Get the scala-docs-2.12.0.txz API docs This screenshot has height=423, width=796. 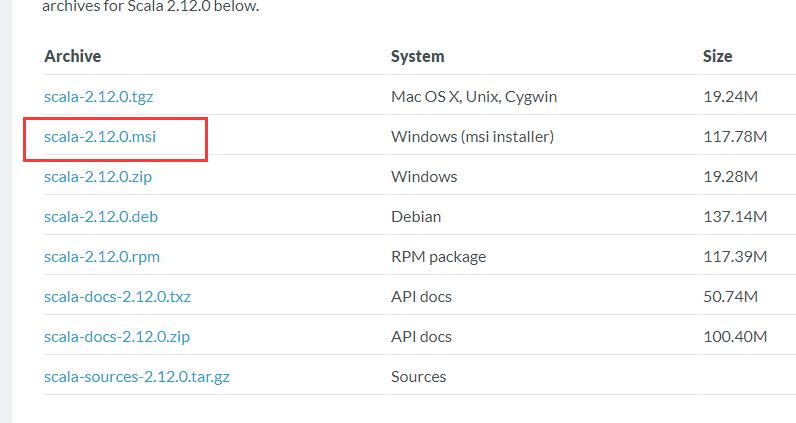117,297
